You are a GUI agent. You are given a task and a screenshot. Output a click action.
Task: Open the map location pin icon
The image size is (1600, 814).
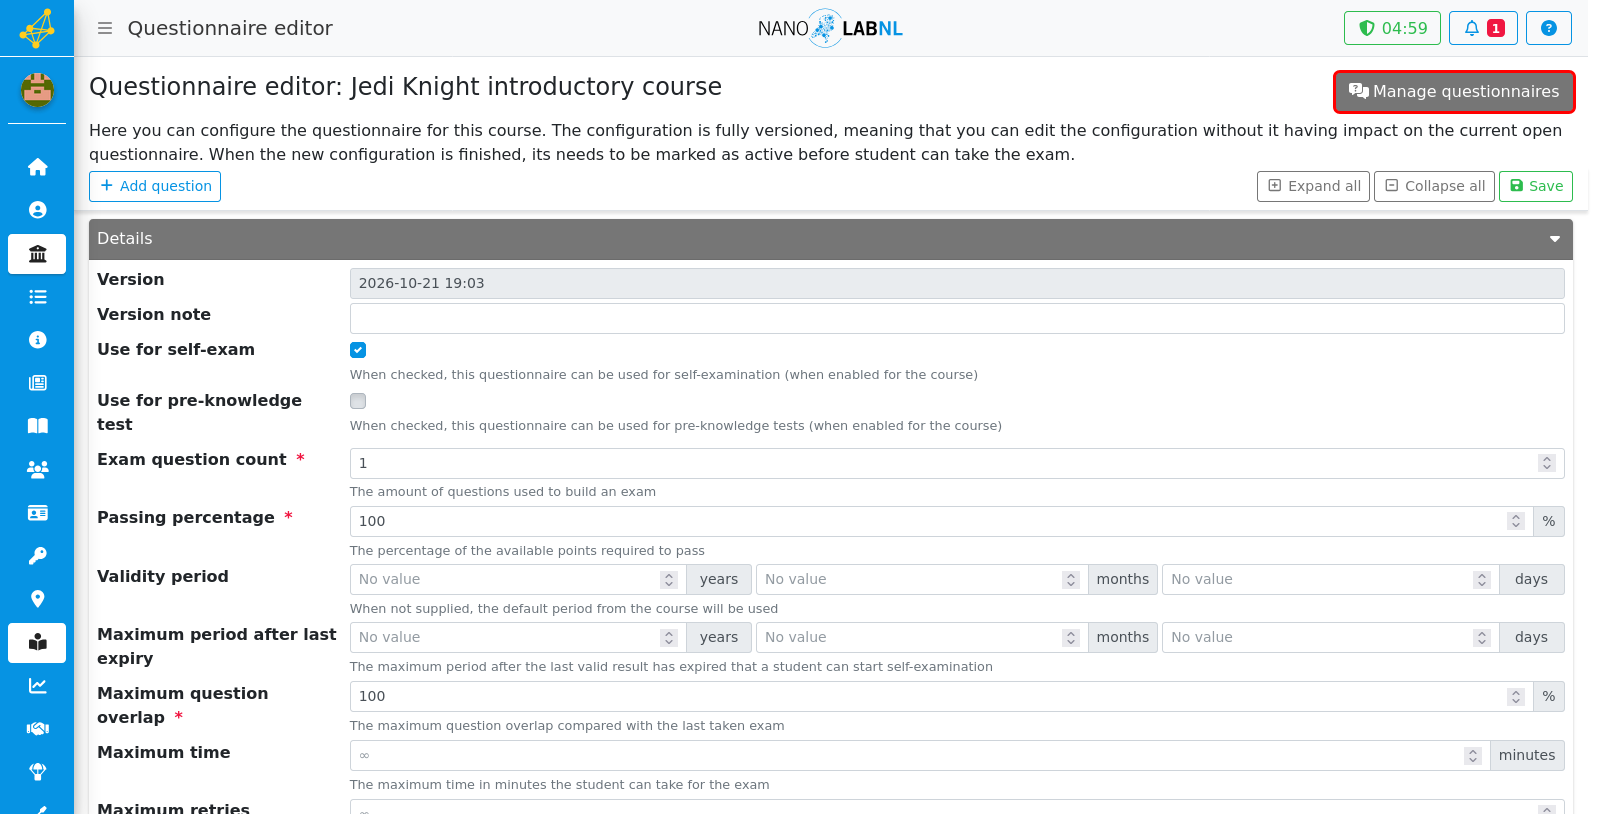(x=37, y=599)
